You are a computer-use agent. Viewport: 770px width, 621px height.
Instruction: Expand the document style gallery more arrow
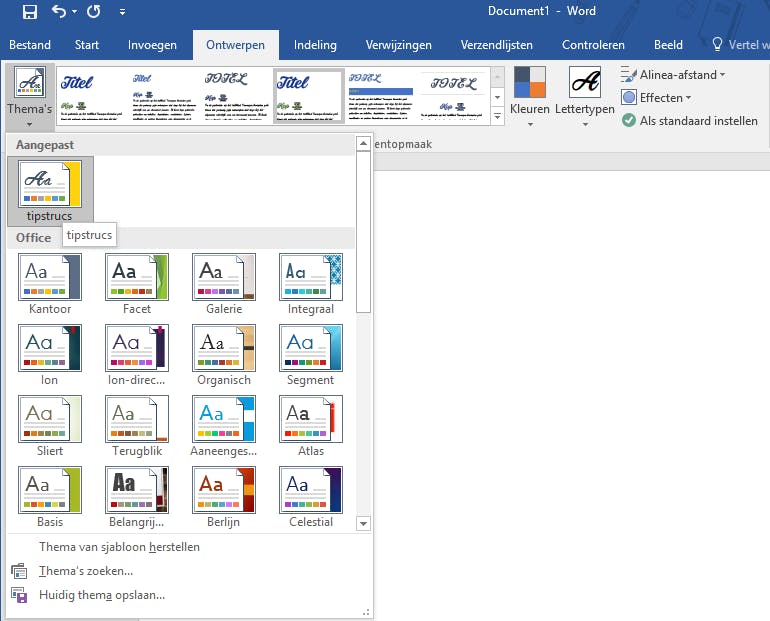[498, 117]
